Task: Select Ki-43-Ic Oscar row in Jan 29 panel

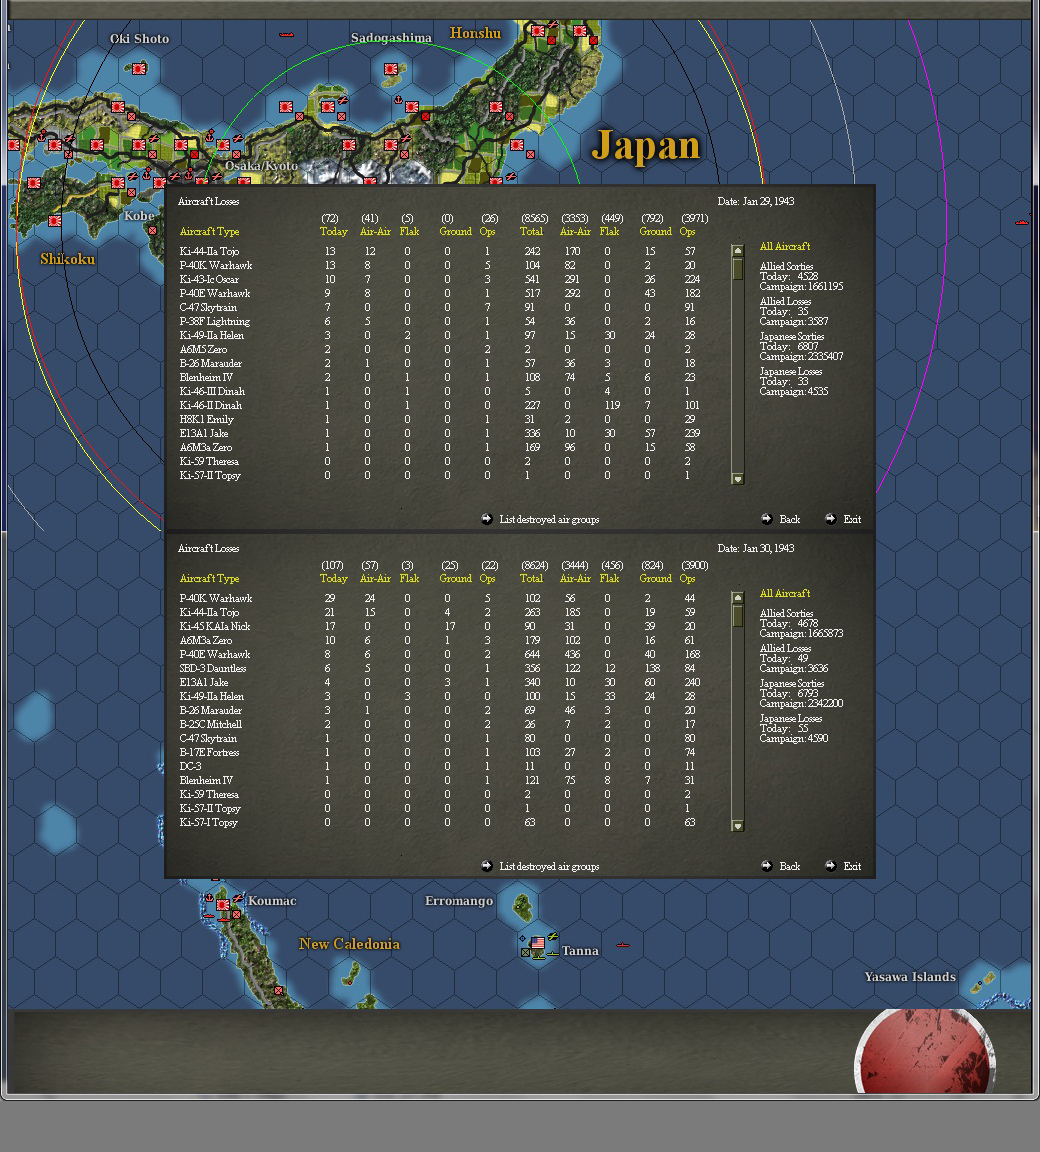Action: 441,279
